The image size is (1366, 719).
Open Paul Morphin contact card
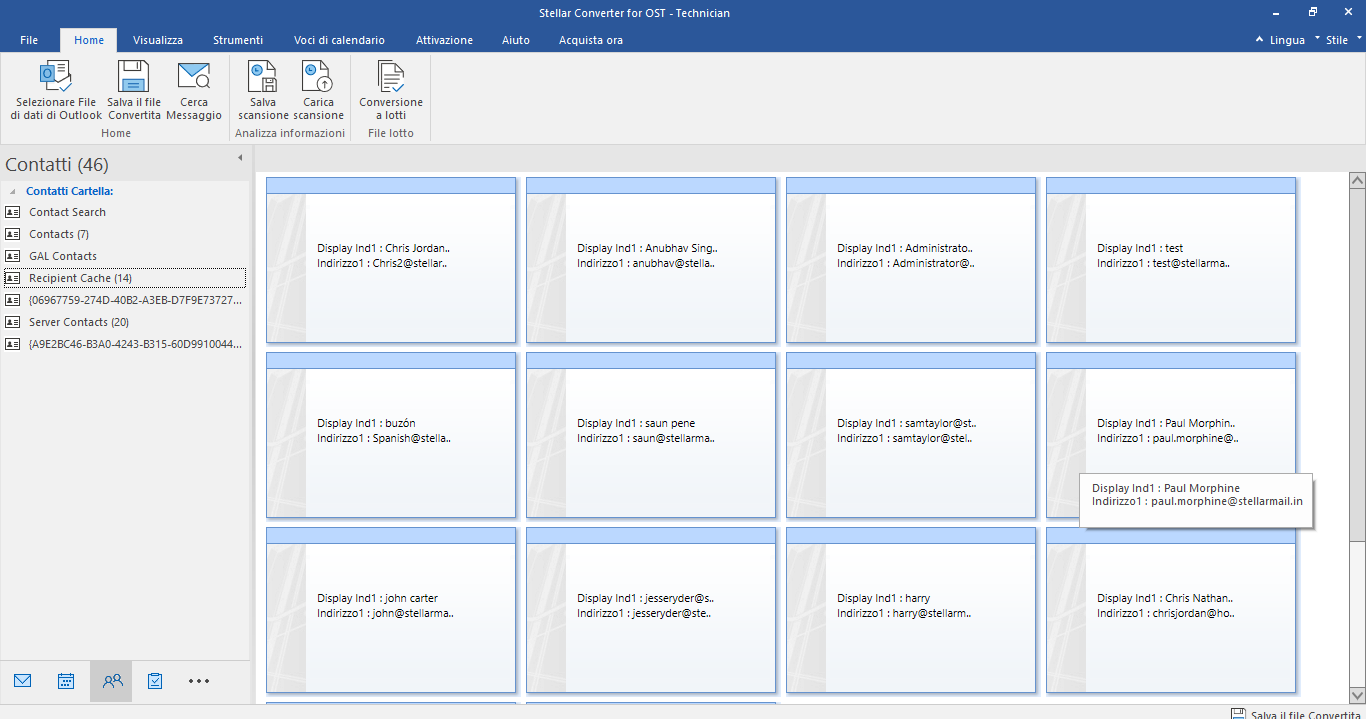(x=1171, y=435)
